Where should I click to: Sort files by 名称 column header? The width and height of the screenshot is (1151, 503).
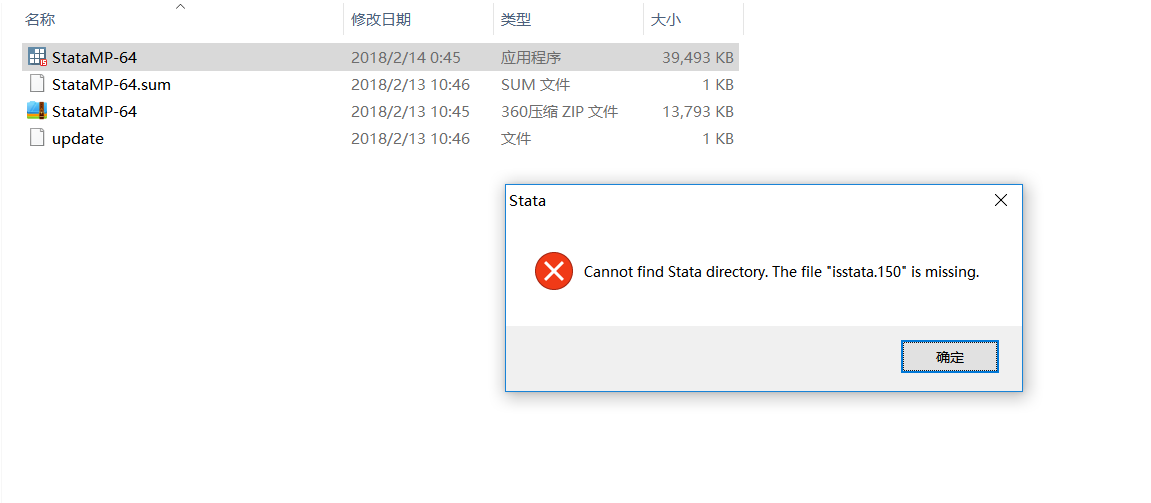coord(40,19)
